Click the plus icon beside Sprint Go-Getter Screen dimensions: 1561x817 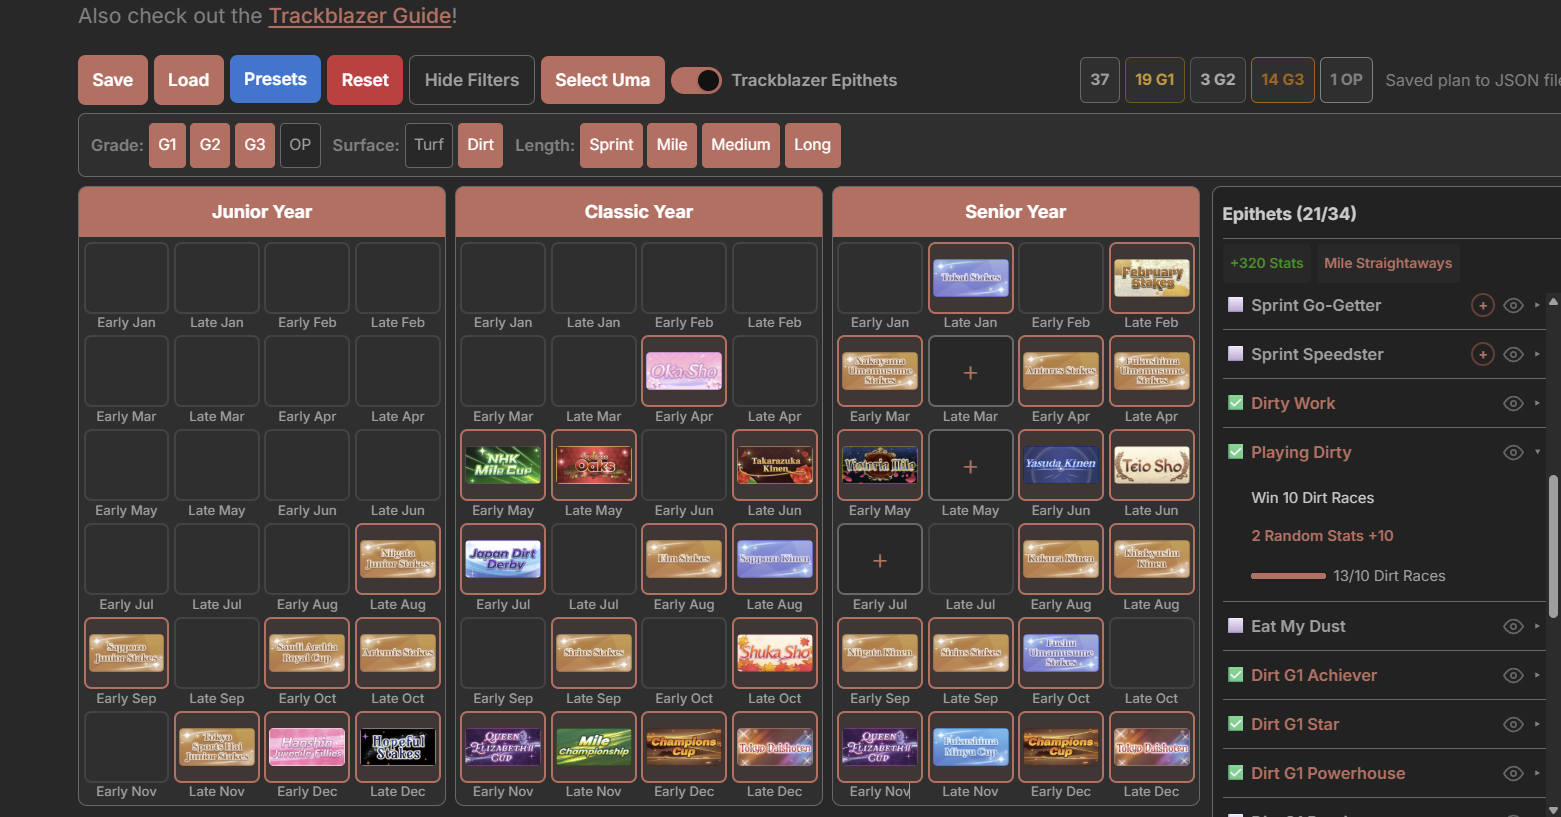click(1483, 305)
